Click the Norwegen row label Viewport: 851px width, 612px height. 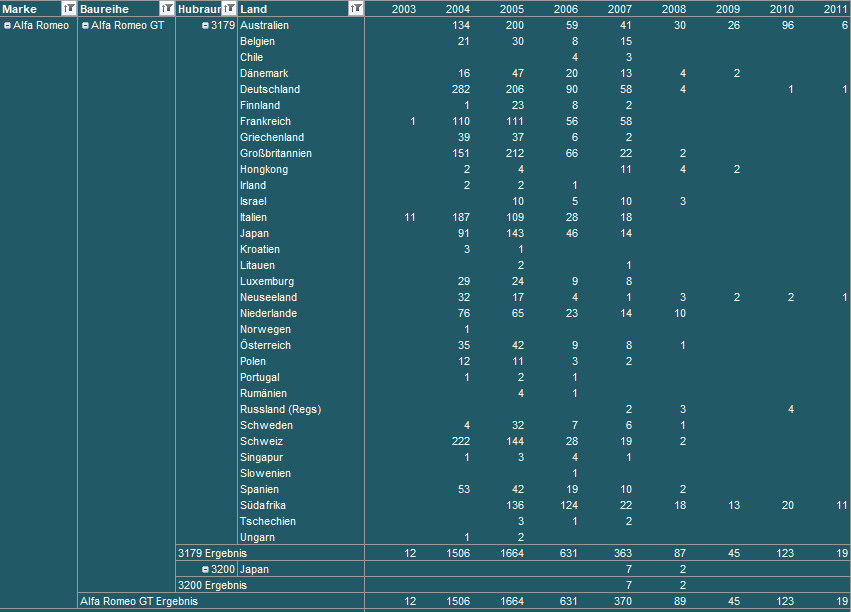coord(265,329)
